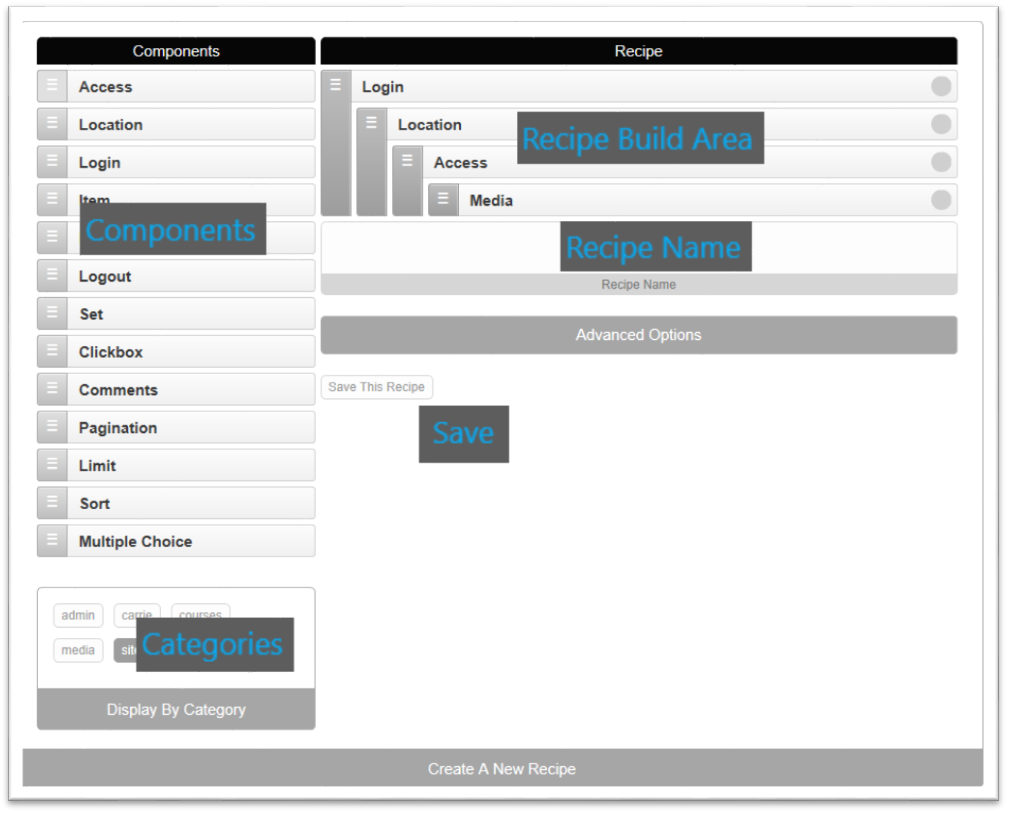Click the Create A New Recipe bar
This screenshot has height=813, width=1009.
pos(503,768)
